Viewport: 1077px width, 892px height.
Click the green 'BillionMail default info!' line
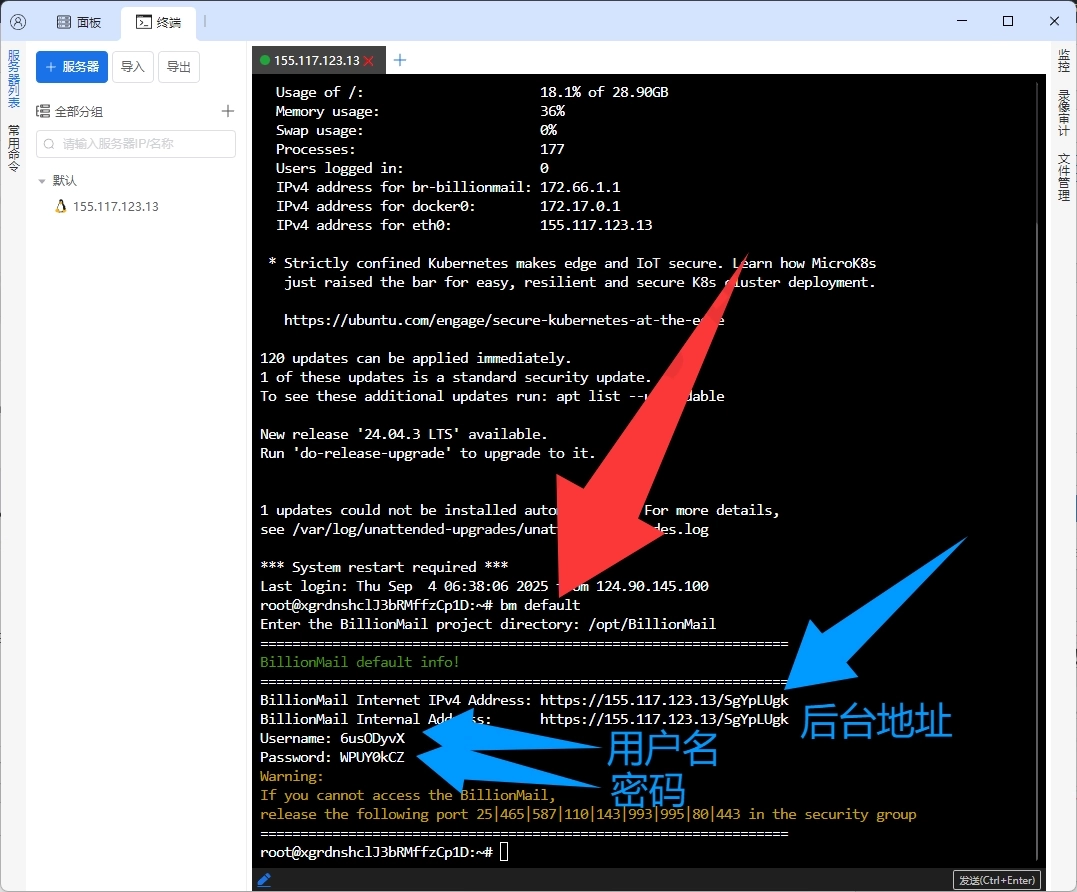359,662
